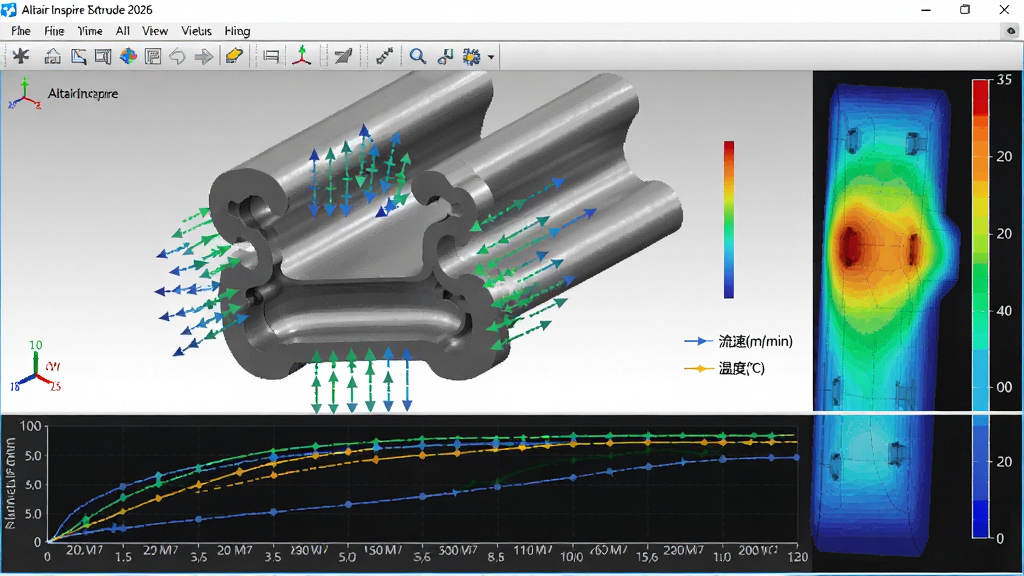This screenshot has width=1024, height=576.
Task: Click the x-axis label 120
Action: coord(797,558)
